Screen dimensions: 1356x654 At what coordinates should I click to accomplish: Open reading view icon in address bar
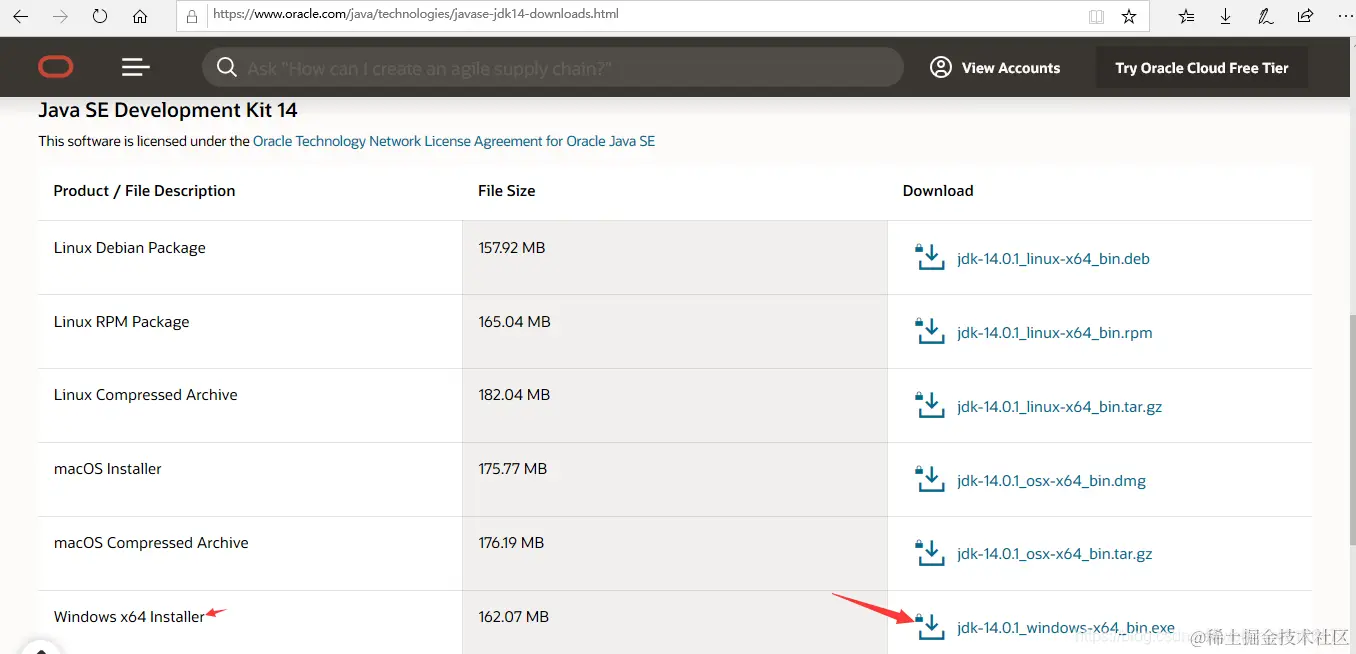pos(1097,16)
